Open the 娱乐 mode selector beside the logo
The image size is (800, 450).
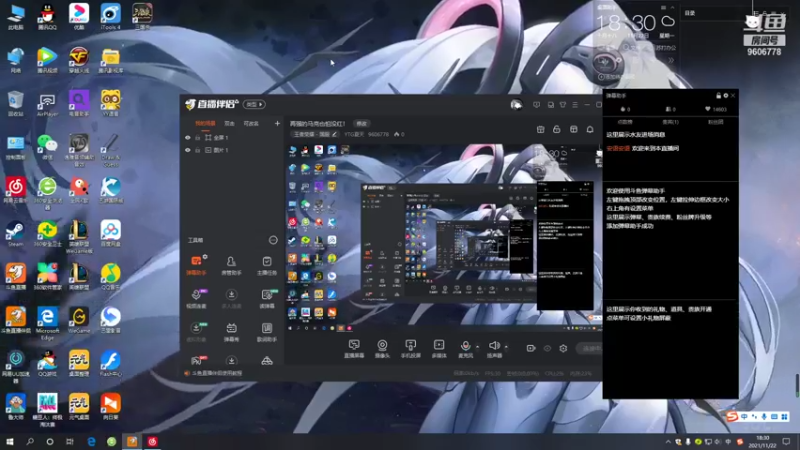tap(254, 105)
